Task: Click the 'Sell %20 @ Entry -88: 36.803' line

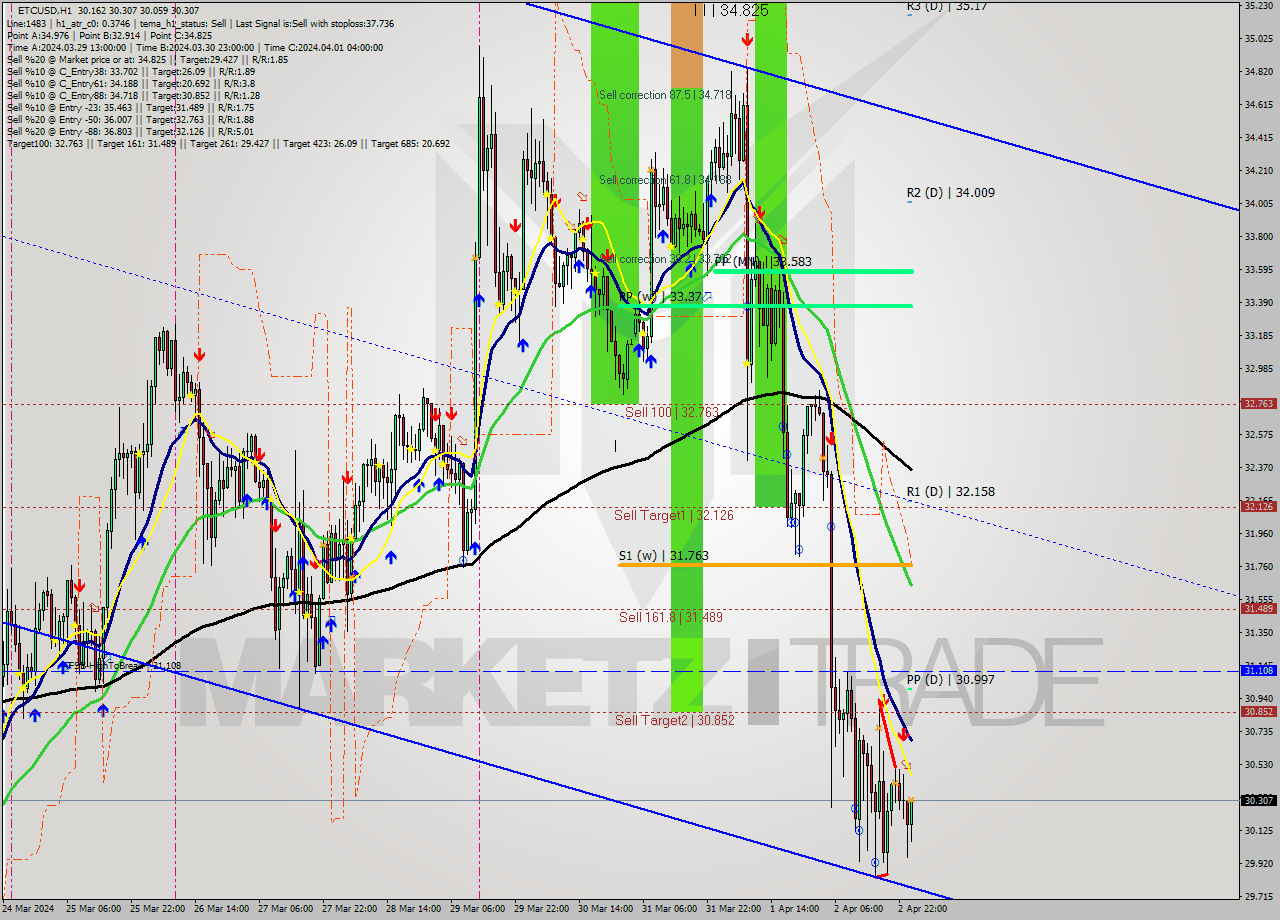Action: click(x=129, y=132)
